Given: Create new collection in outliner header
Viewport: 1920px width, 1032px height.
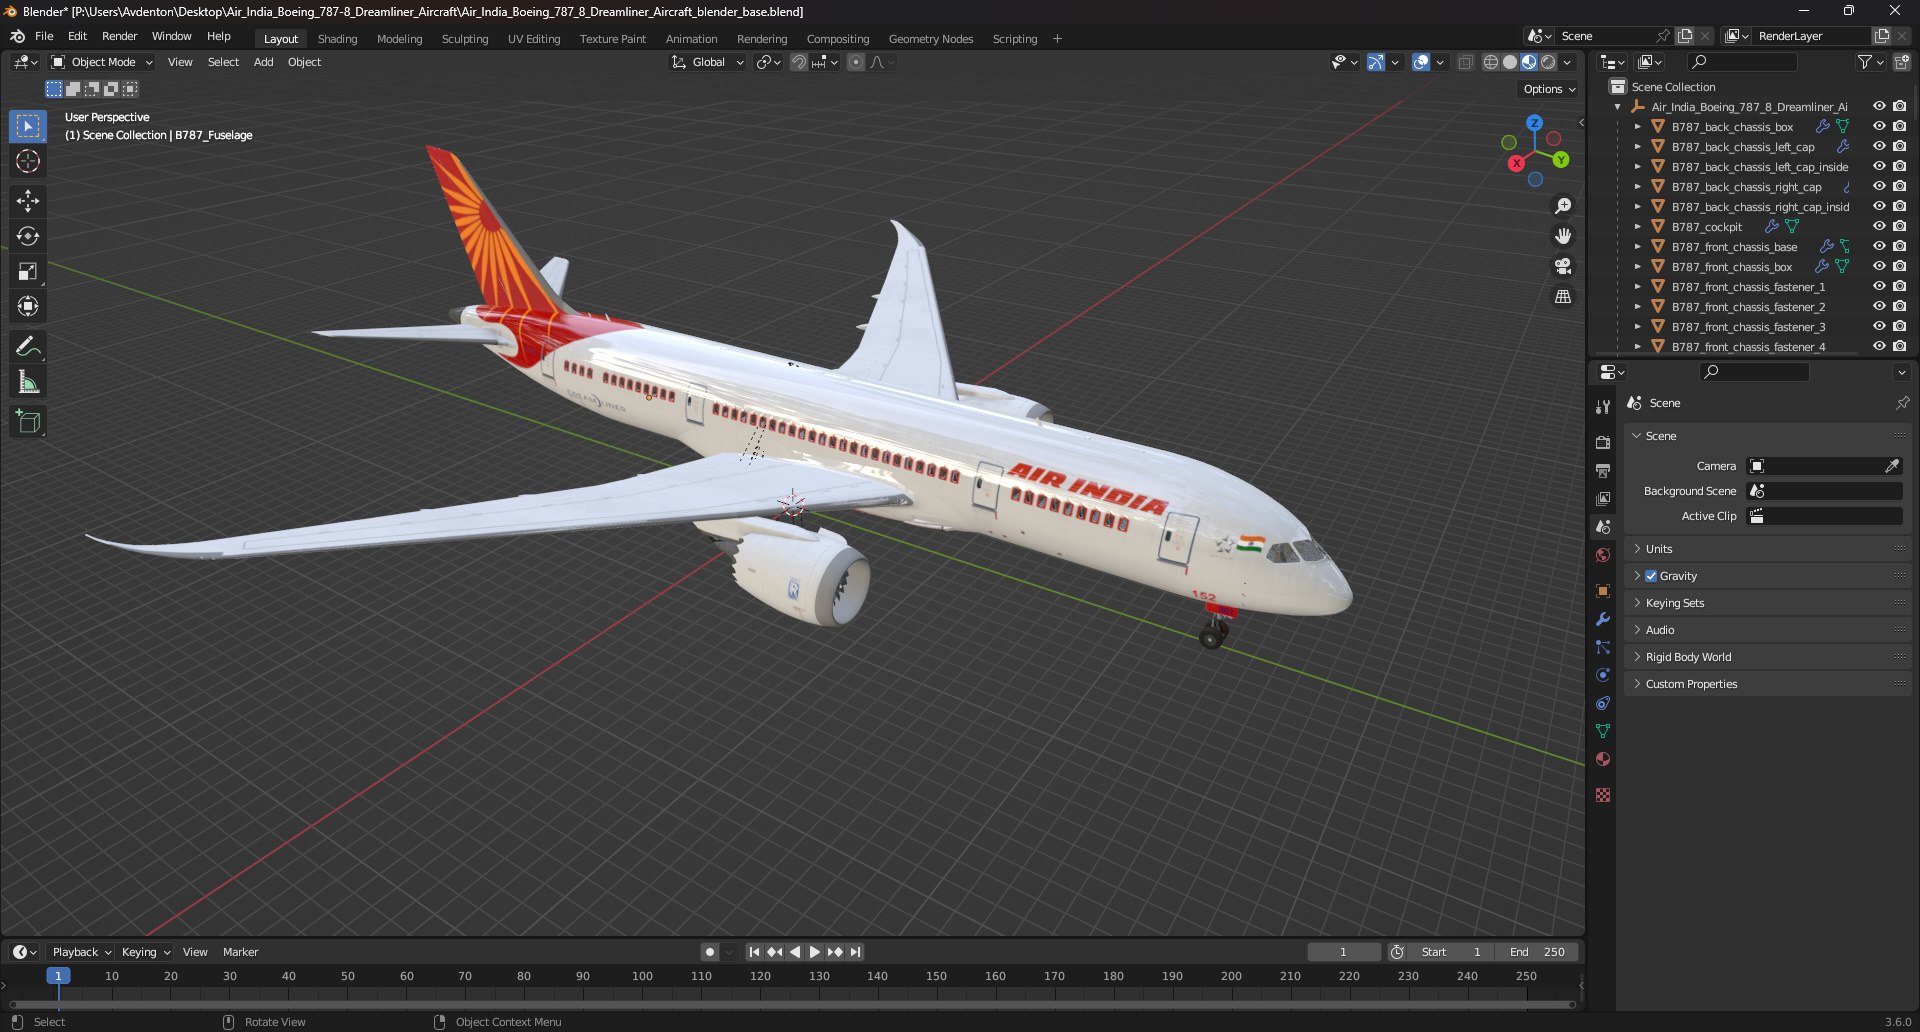Looking at the screenshot, I should pos(1902,62).
